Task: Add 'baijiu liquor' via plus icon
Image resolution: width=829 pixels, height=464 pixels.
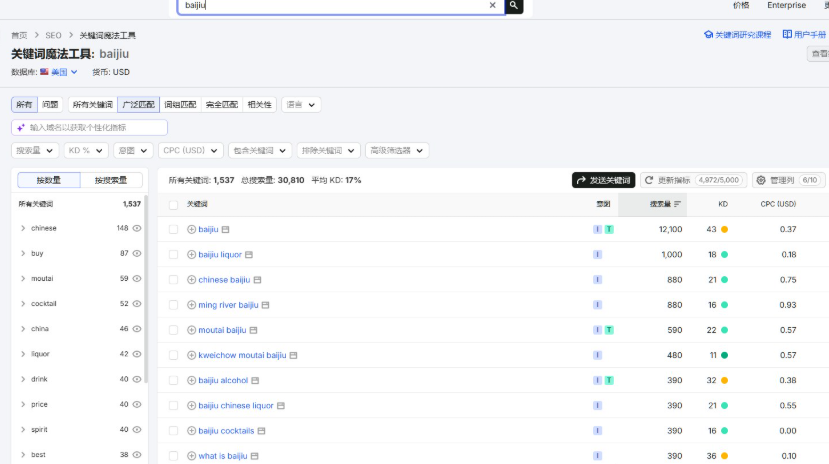Action: pos(191,255)
